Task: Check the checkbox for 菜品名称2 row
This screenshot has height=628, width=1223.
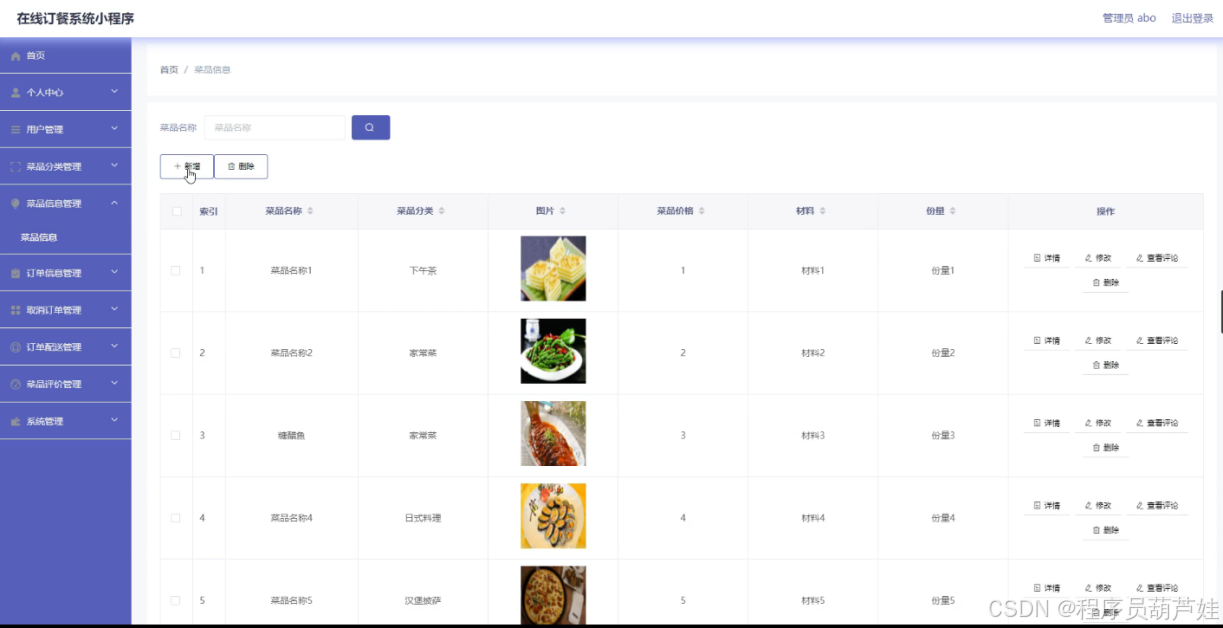Action: pos(176,353)
